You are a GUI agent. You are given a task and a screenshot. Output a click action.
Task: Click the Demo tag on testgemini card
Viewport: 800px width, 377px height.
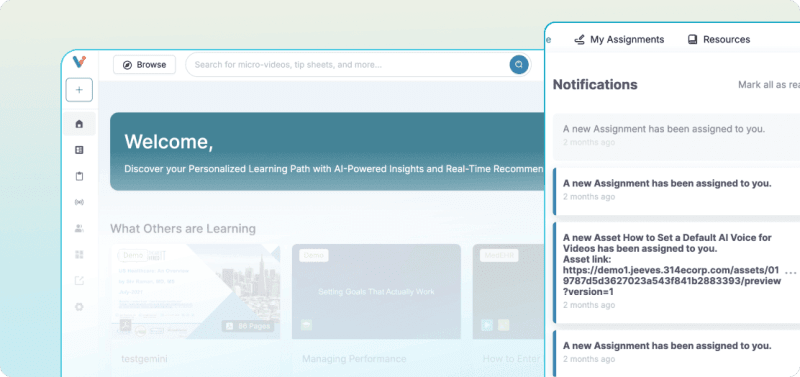tap(133, 256)
